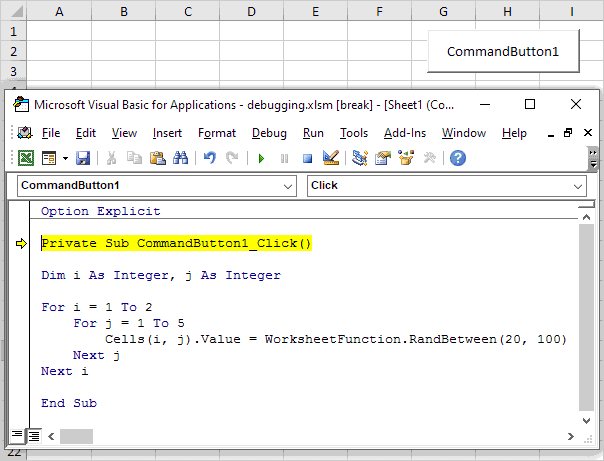Viewport: 604px width, 461px height.
Task: Maximize the Visual Basic editor window
Action: (530, 104)
